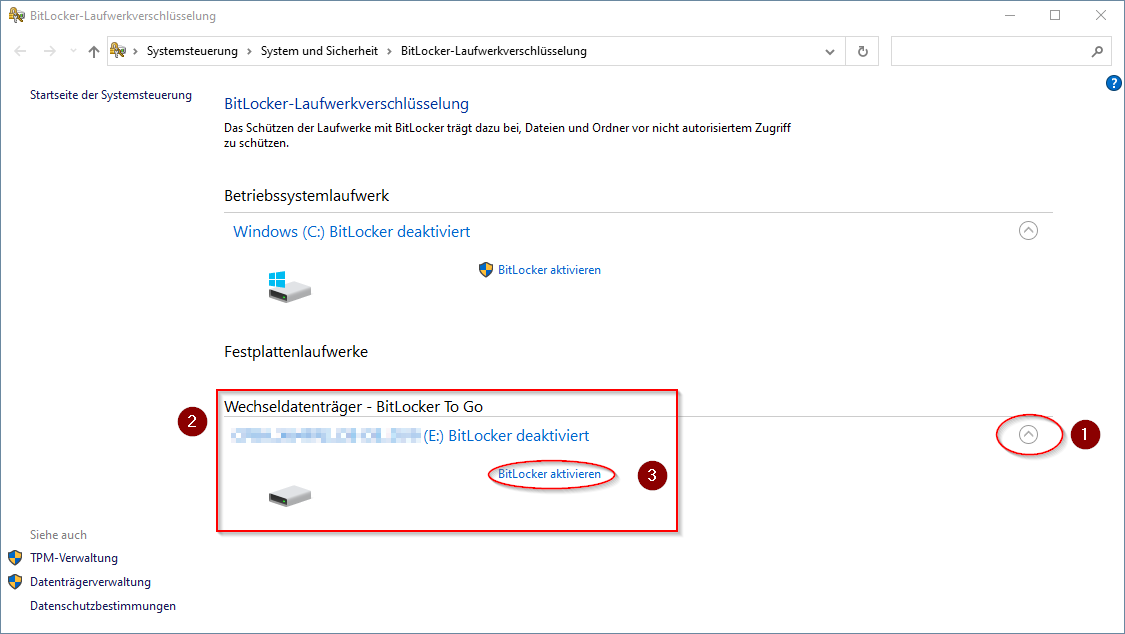The height and width of the screenshot is (634, 1125).
Task: Click the search magnifier icon
Action: [x=1097, y=51]
